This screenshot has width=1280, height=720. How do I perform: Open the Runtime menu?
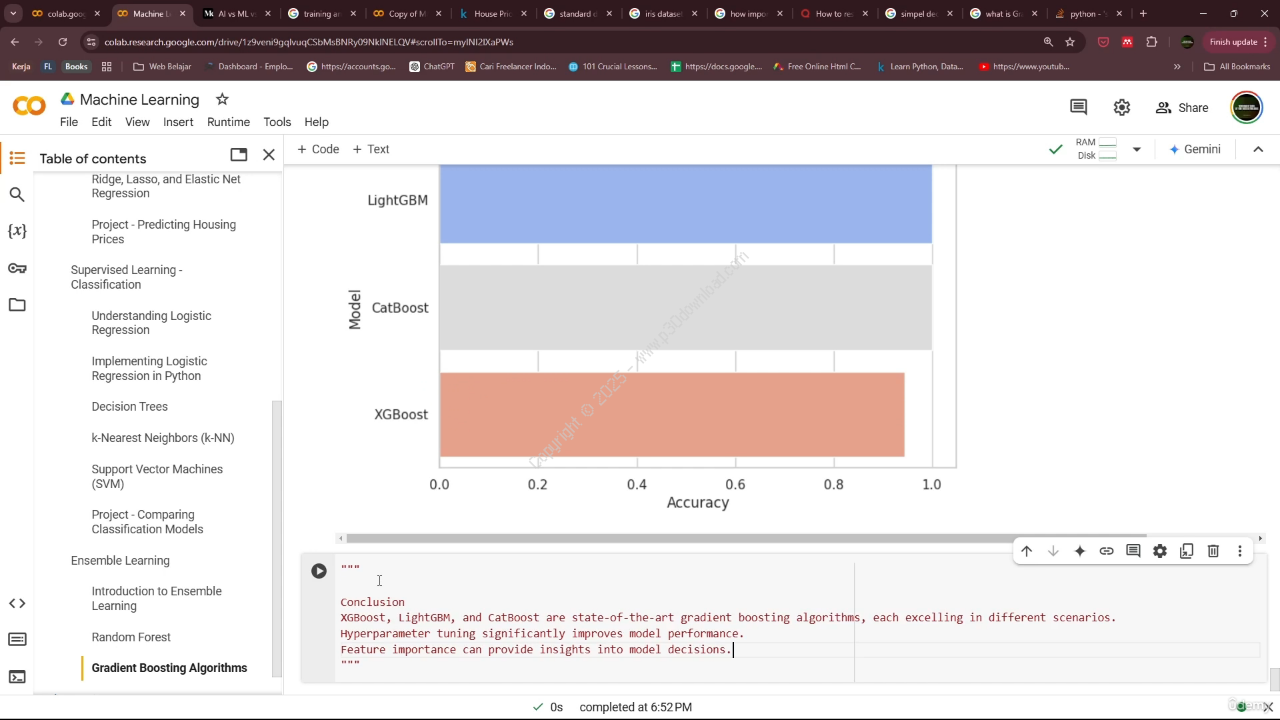[x=228, y=122]
